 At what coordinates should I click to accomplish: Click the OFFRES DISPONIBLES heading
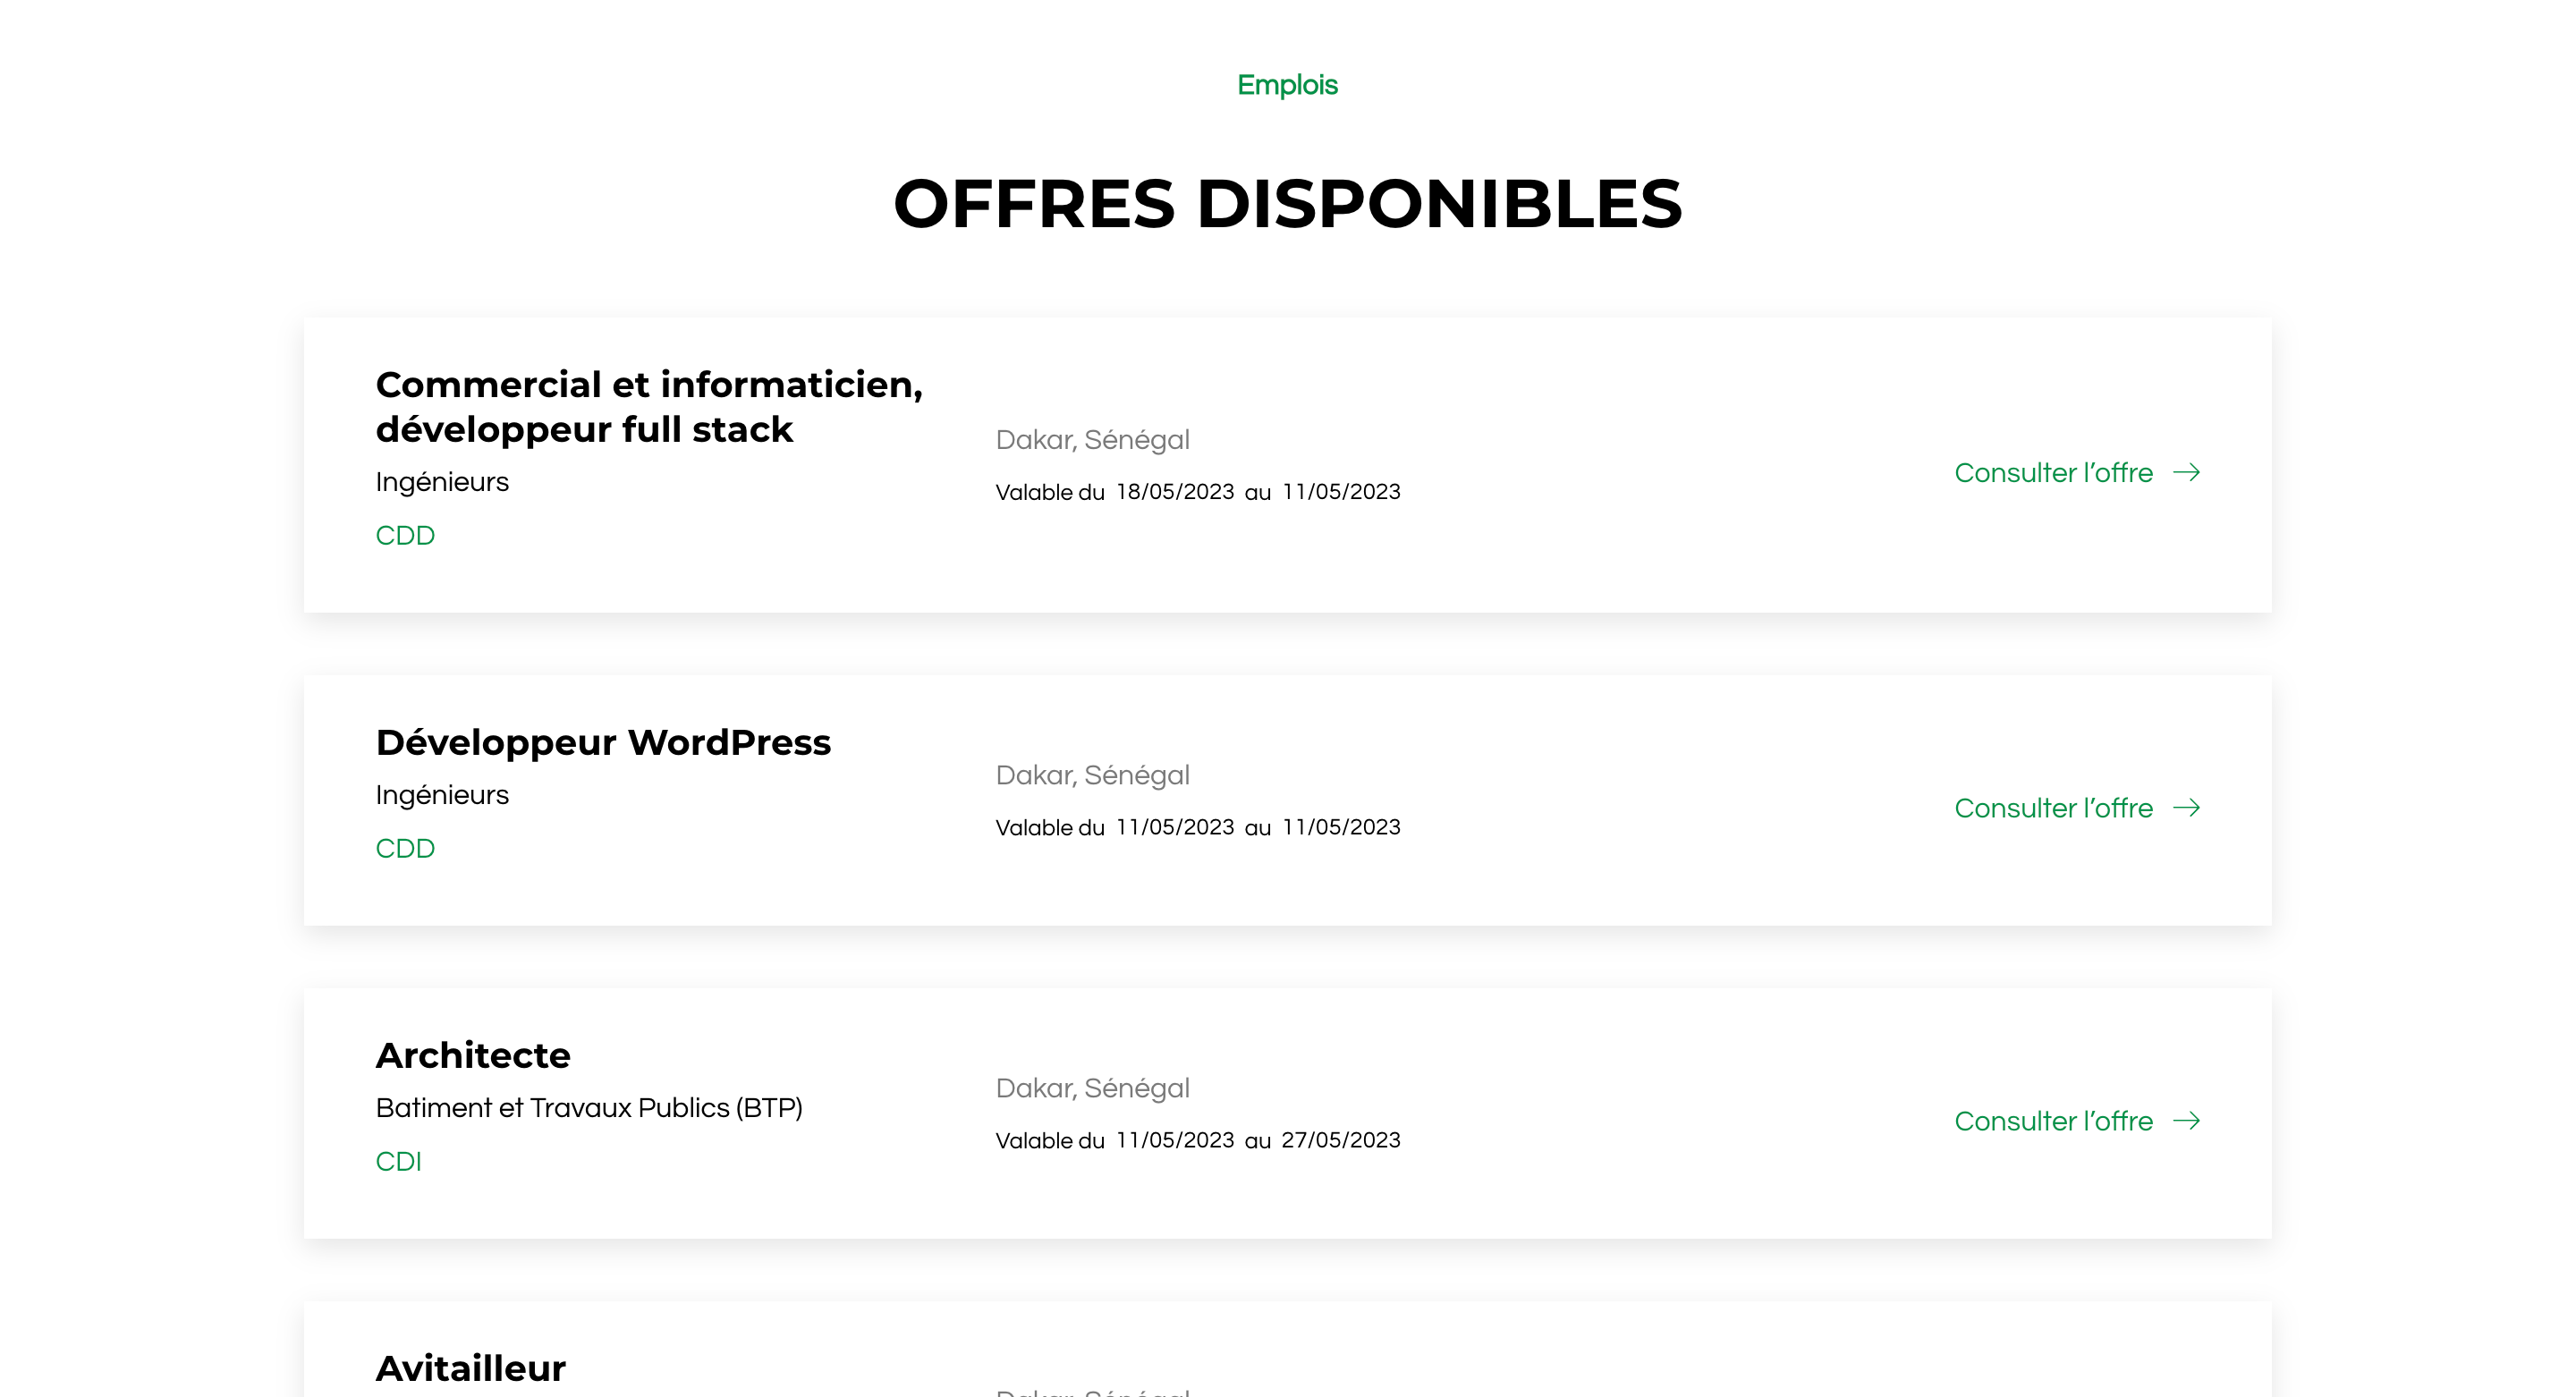pyautogui.click(x=1288, y=203)
